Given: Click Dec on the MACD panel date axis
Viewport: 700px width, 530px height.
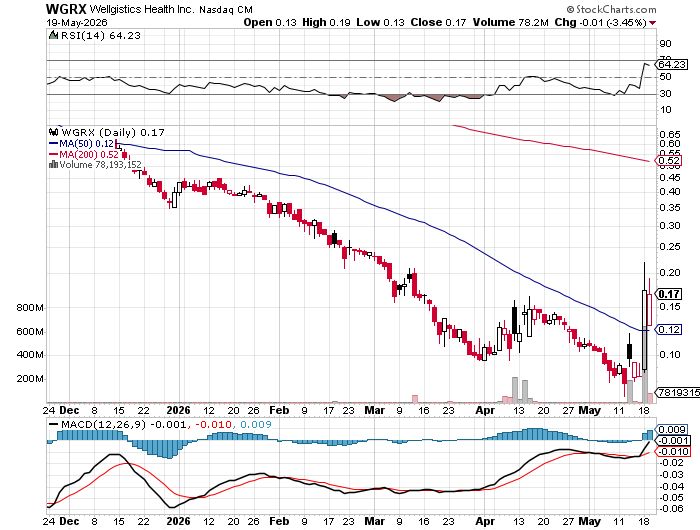Looking at the screenshot, I should coord(69,521).
